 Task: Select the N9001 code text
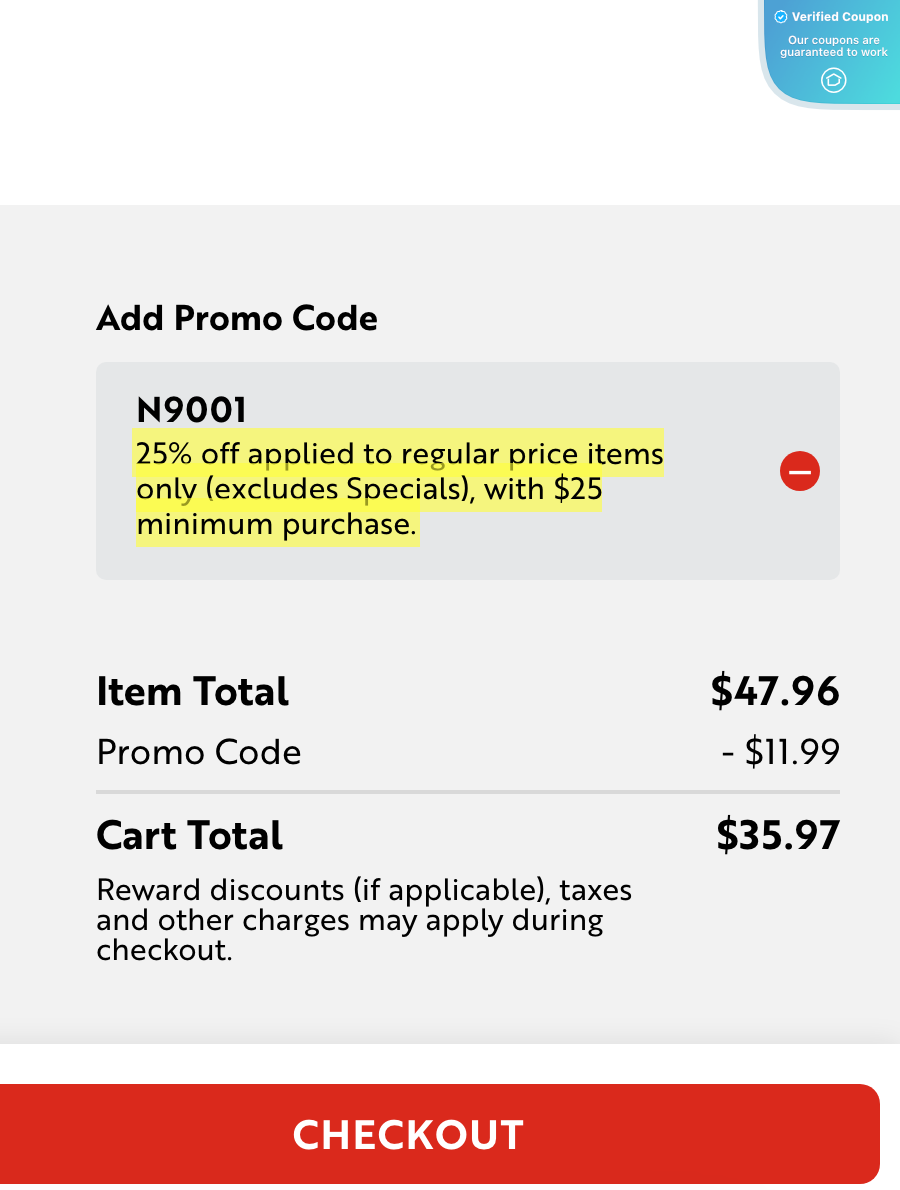tap(191, 409)
